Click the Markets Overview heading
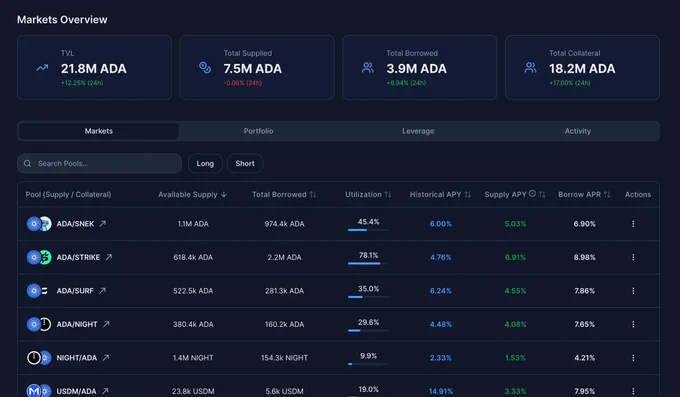 (x=62, y=20)
